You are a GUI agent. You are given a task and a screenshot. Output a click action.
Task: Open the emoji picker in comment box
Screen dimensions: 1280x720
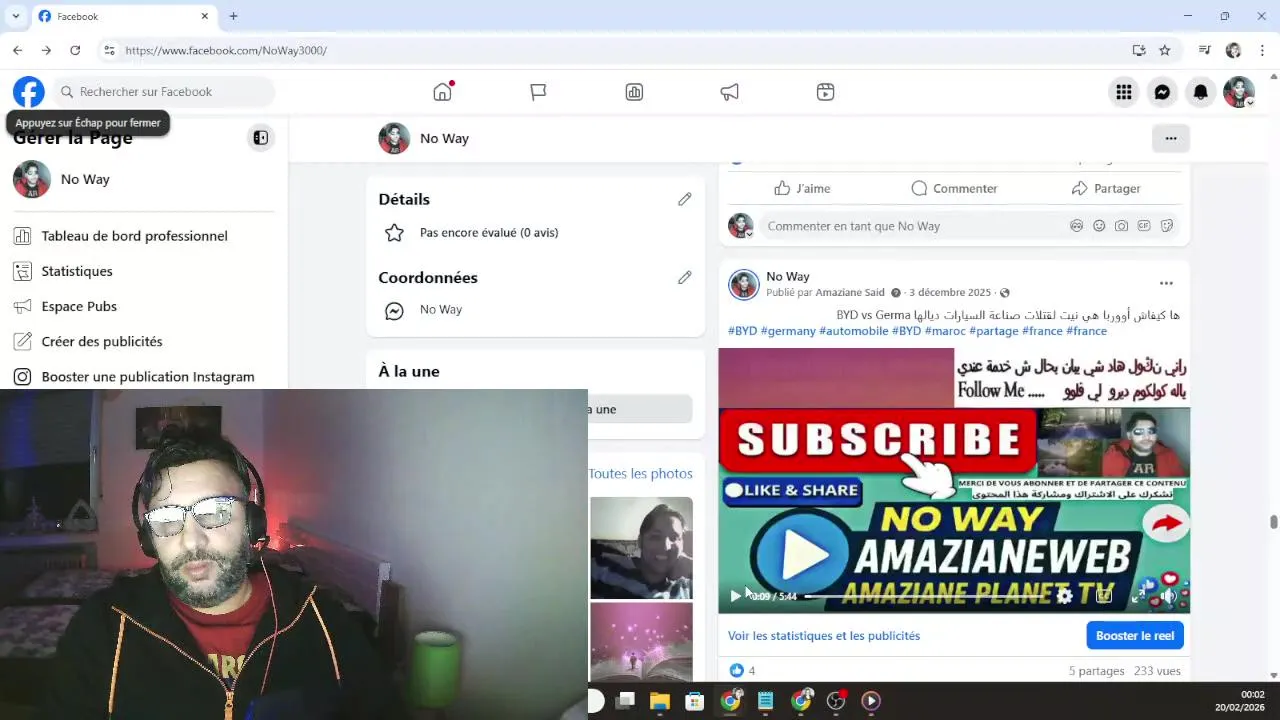point(1099,226)
